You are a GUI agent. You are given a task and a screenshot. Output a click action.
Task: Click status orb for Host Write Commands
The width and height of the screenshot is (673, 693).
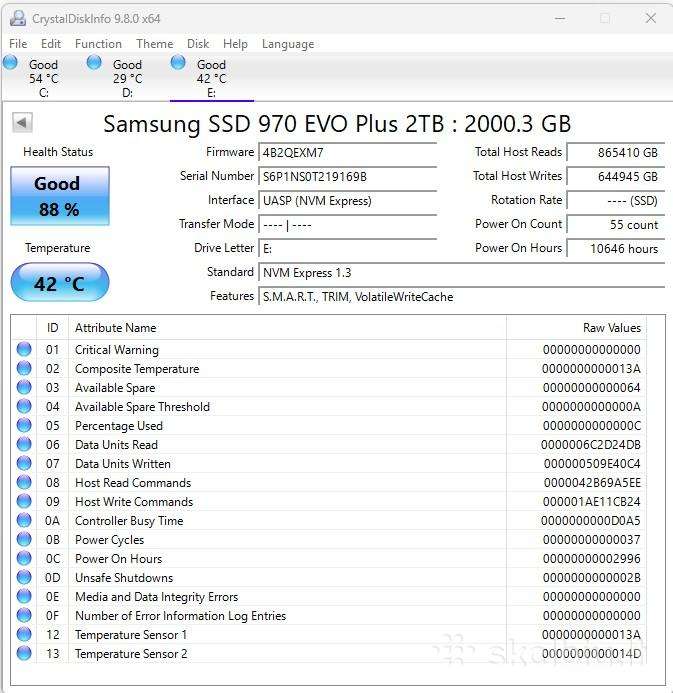tap(24, 501)
